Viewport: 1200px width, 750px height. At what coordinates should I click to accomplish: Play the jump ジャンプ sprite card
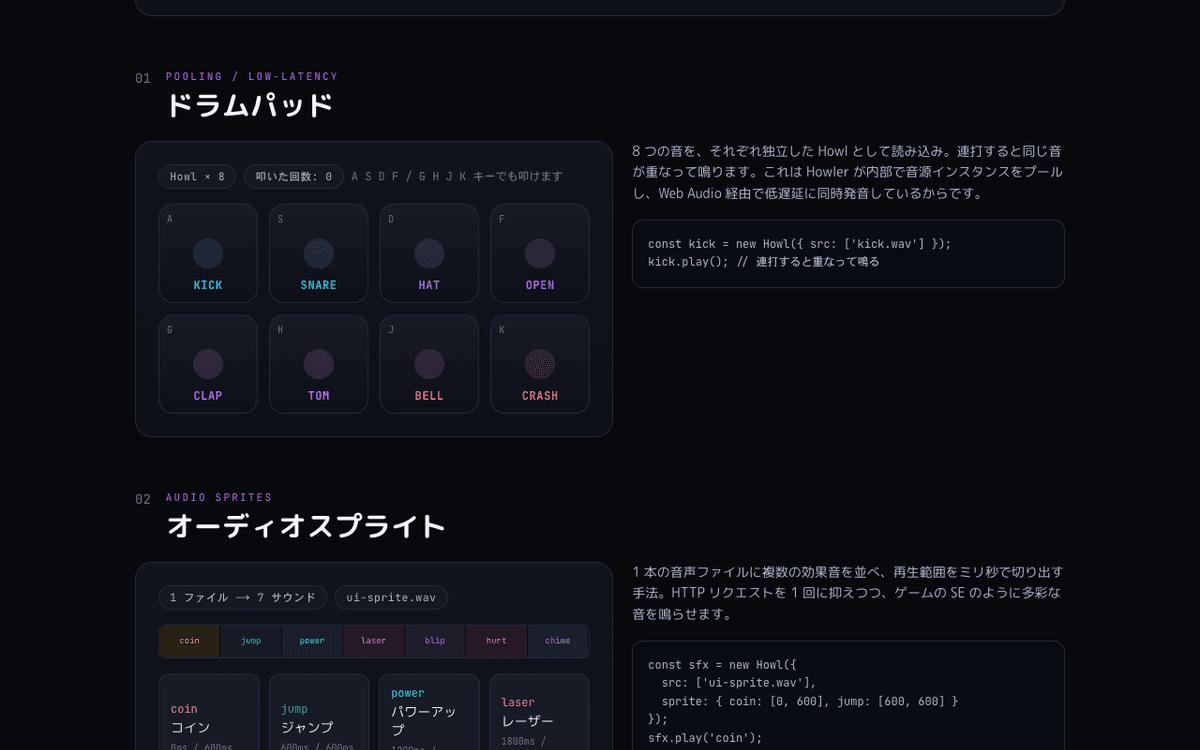point(319,712)
